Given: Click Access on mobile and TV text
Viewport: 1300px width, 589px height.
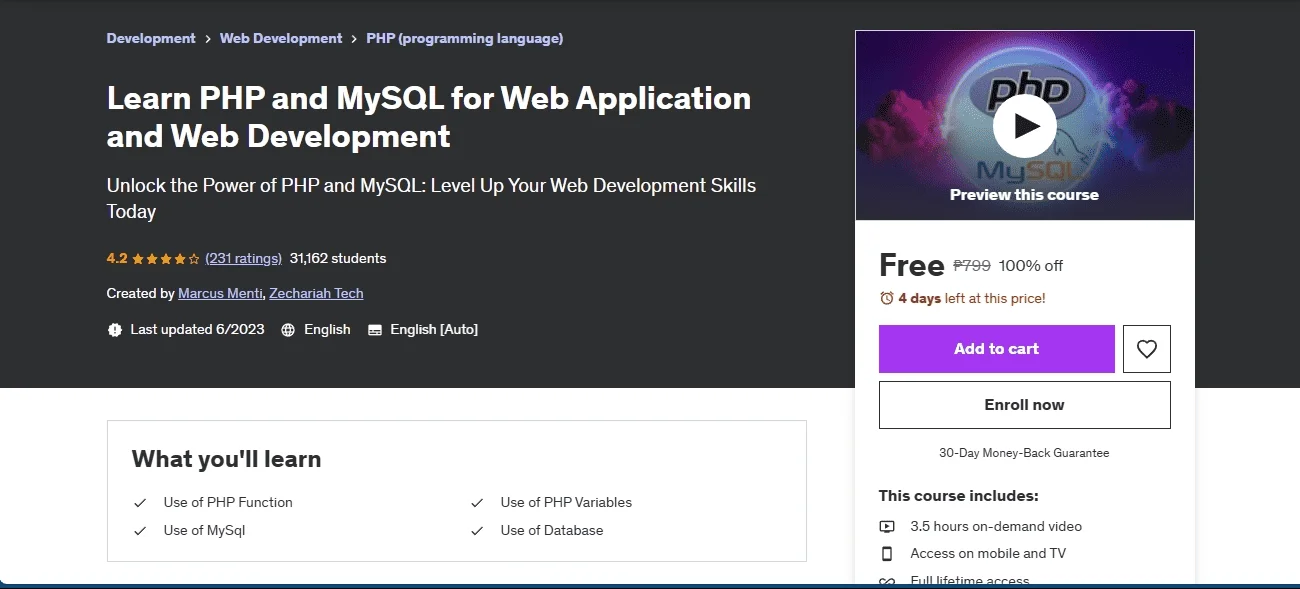Looking at the screenshot, I should pyautogui.click(x=988, y=553).
